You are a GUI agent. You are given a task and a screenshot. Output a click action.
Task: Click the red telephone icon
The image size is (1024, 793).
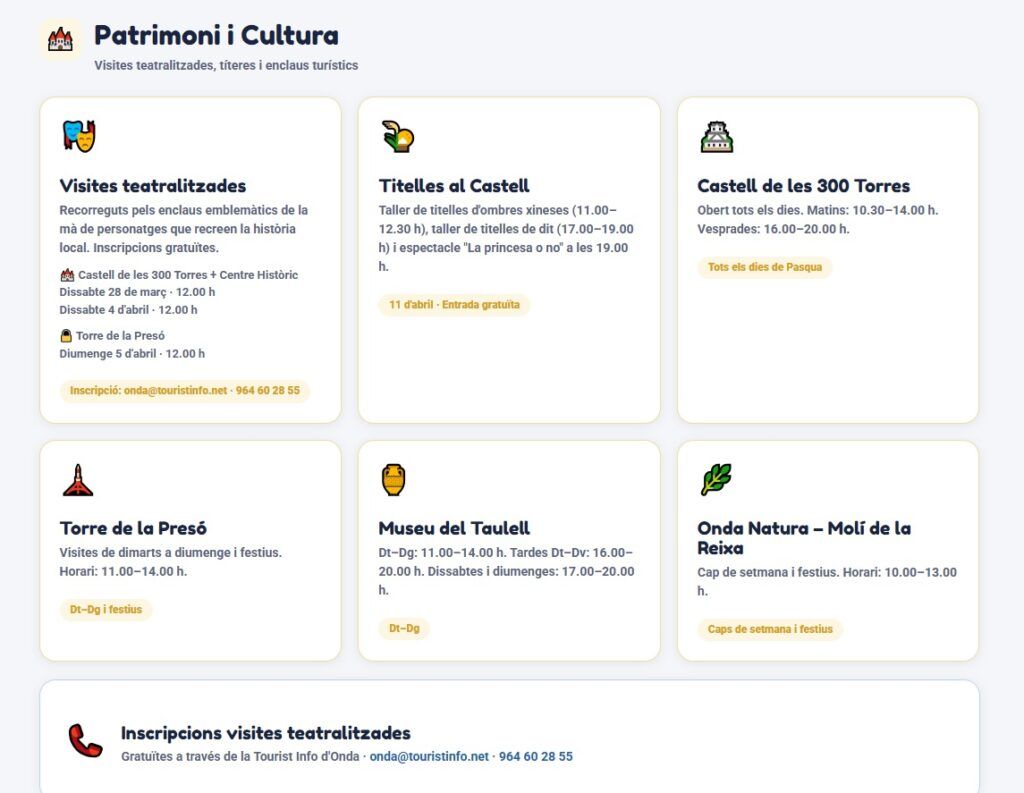85,741
